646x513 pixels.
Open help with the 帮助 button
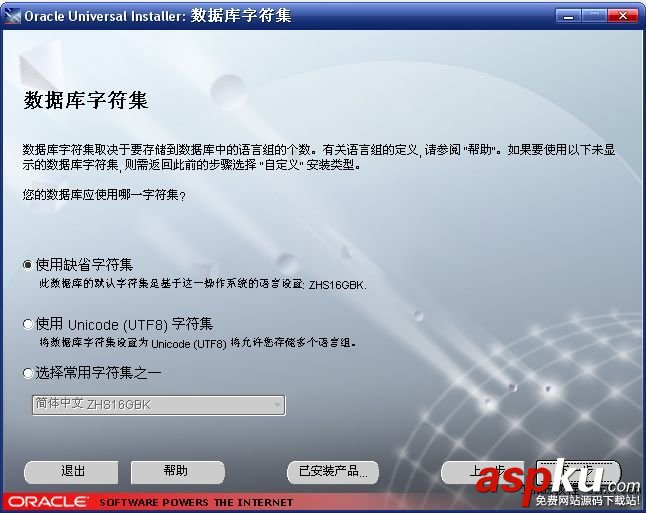(x=178, y=472)
